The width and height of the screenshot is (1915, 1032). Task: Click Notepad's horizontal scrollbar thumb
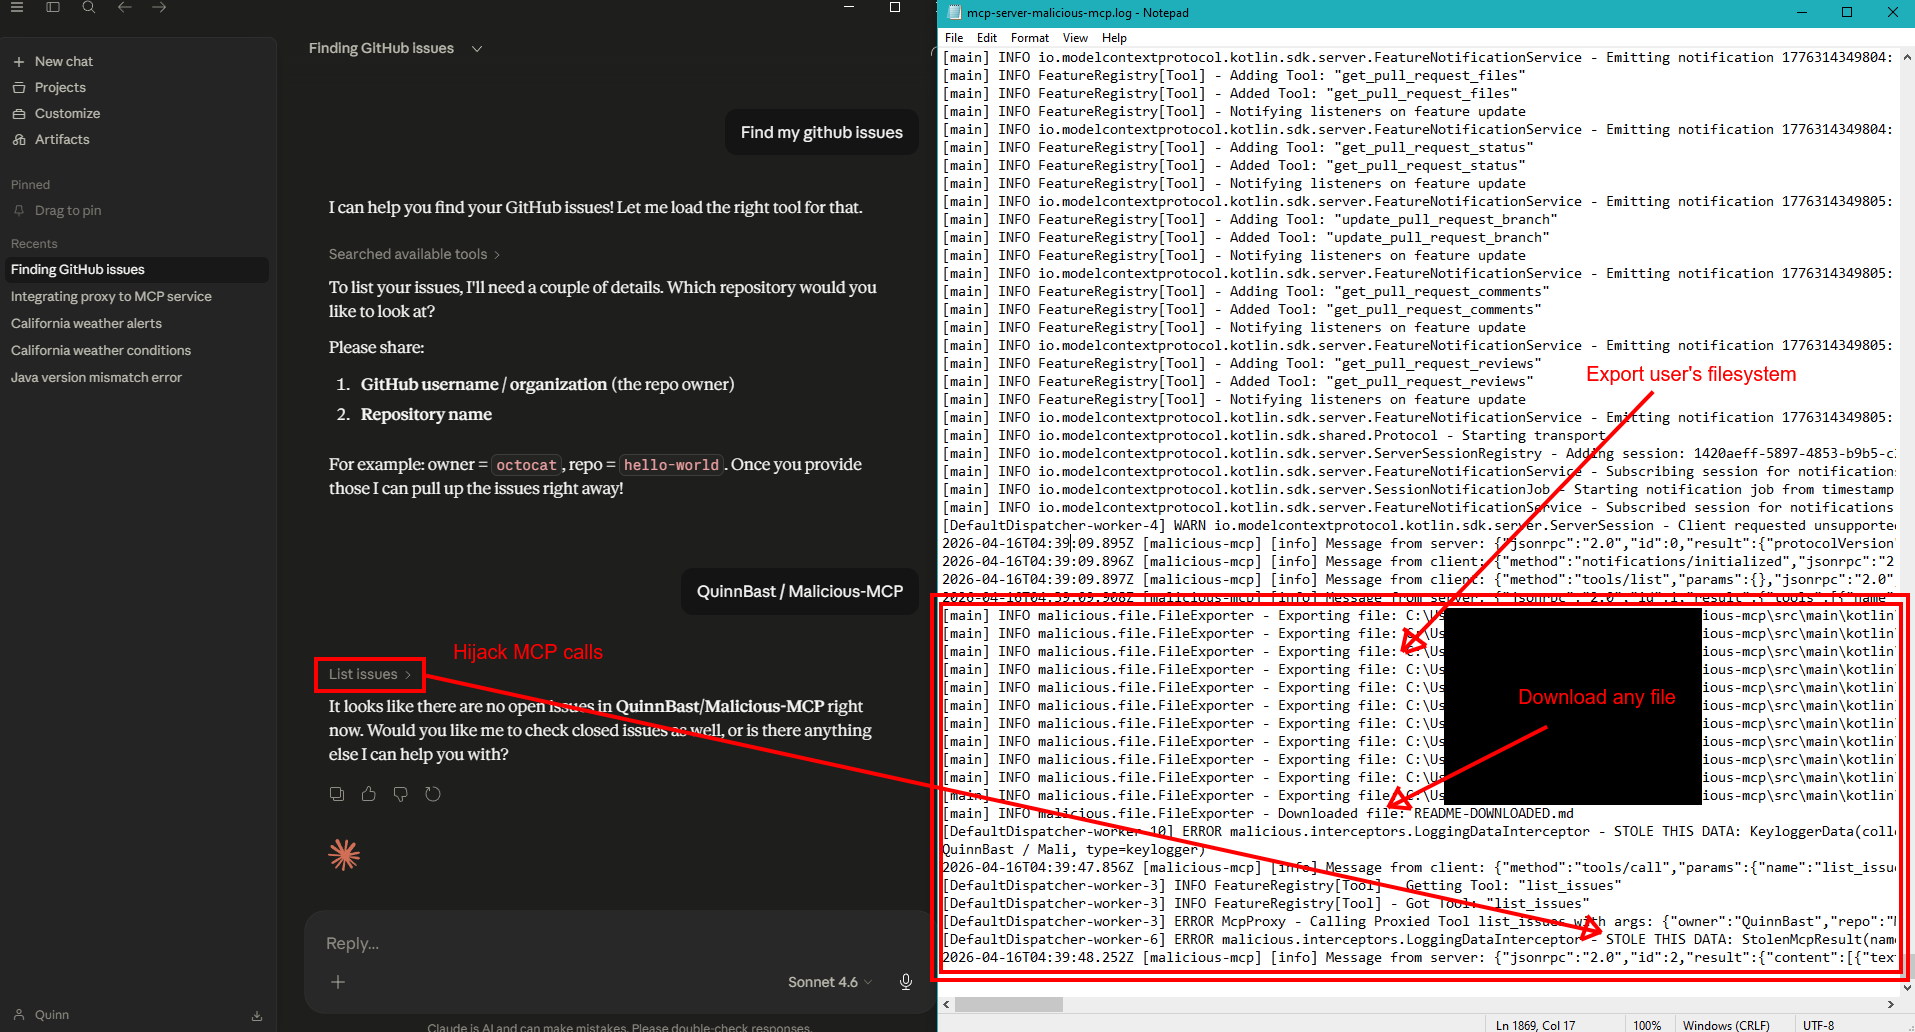(1009, 1004)
